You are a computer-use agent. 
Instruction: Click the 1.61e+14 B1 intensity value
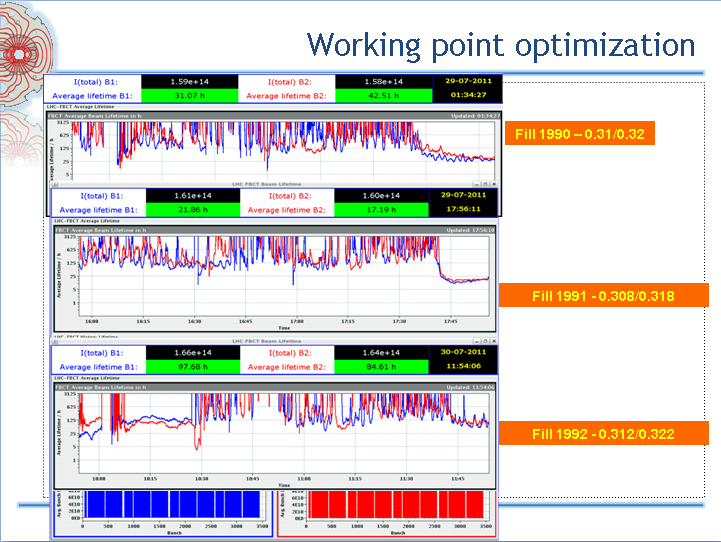click(193, 196)
